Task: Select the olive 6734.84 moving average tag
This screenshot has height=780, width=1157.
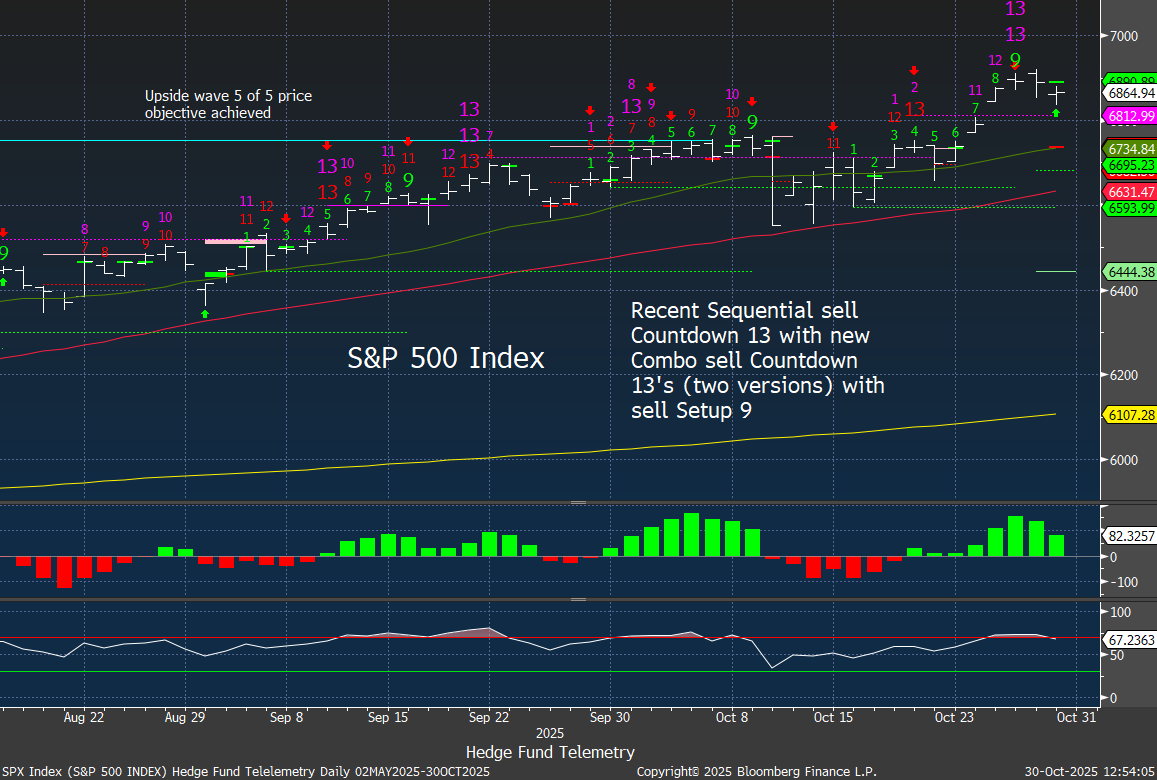Action: click(1129, 148)
